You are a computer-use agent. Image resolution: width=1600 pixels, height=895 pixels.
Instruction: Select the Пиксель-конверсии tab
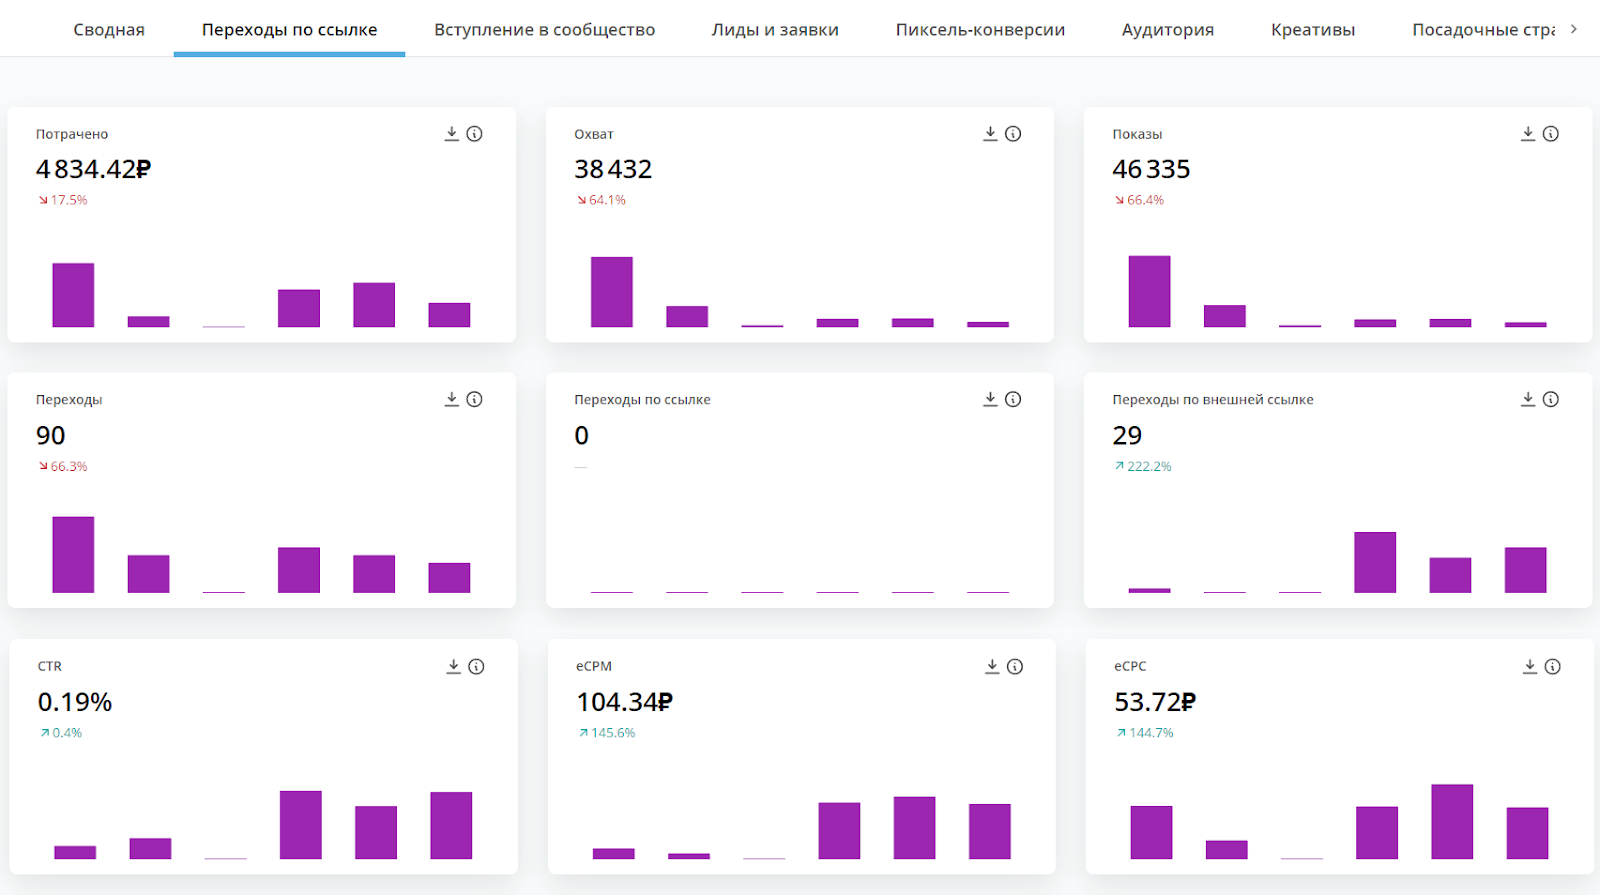pyautogui.click(x=980, y=30)
